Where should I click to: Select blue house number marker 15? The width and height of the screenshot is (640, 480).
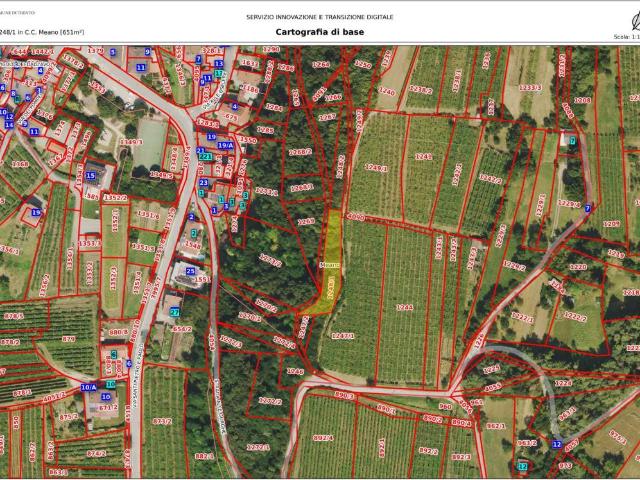click(90, 176)
